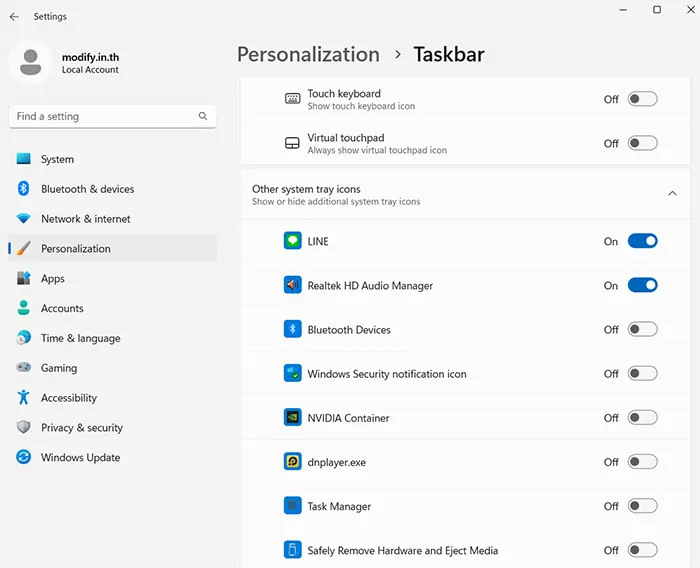The image size is (700, 568).
Task: Click the Time & language globe icon
Action: coord(23,338)
